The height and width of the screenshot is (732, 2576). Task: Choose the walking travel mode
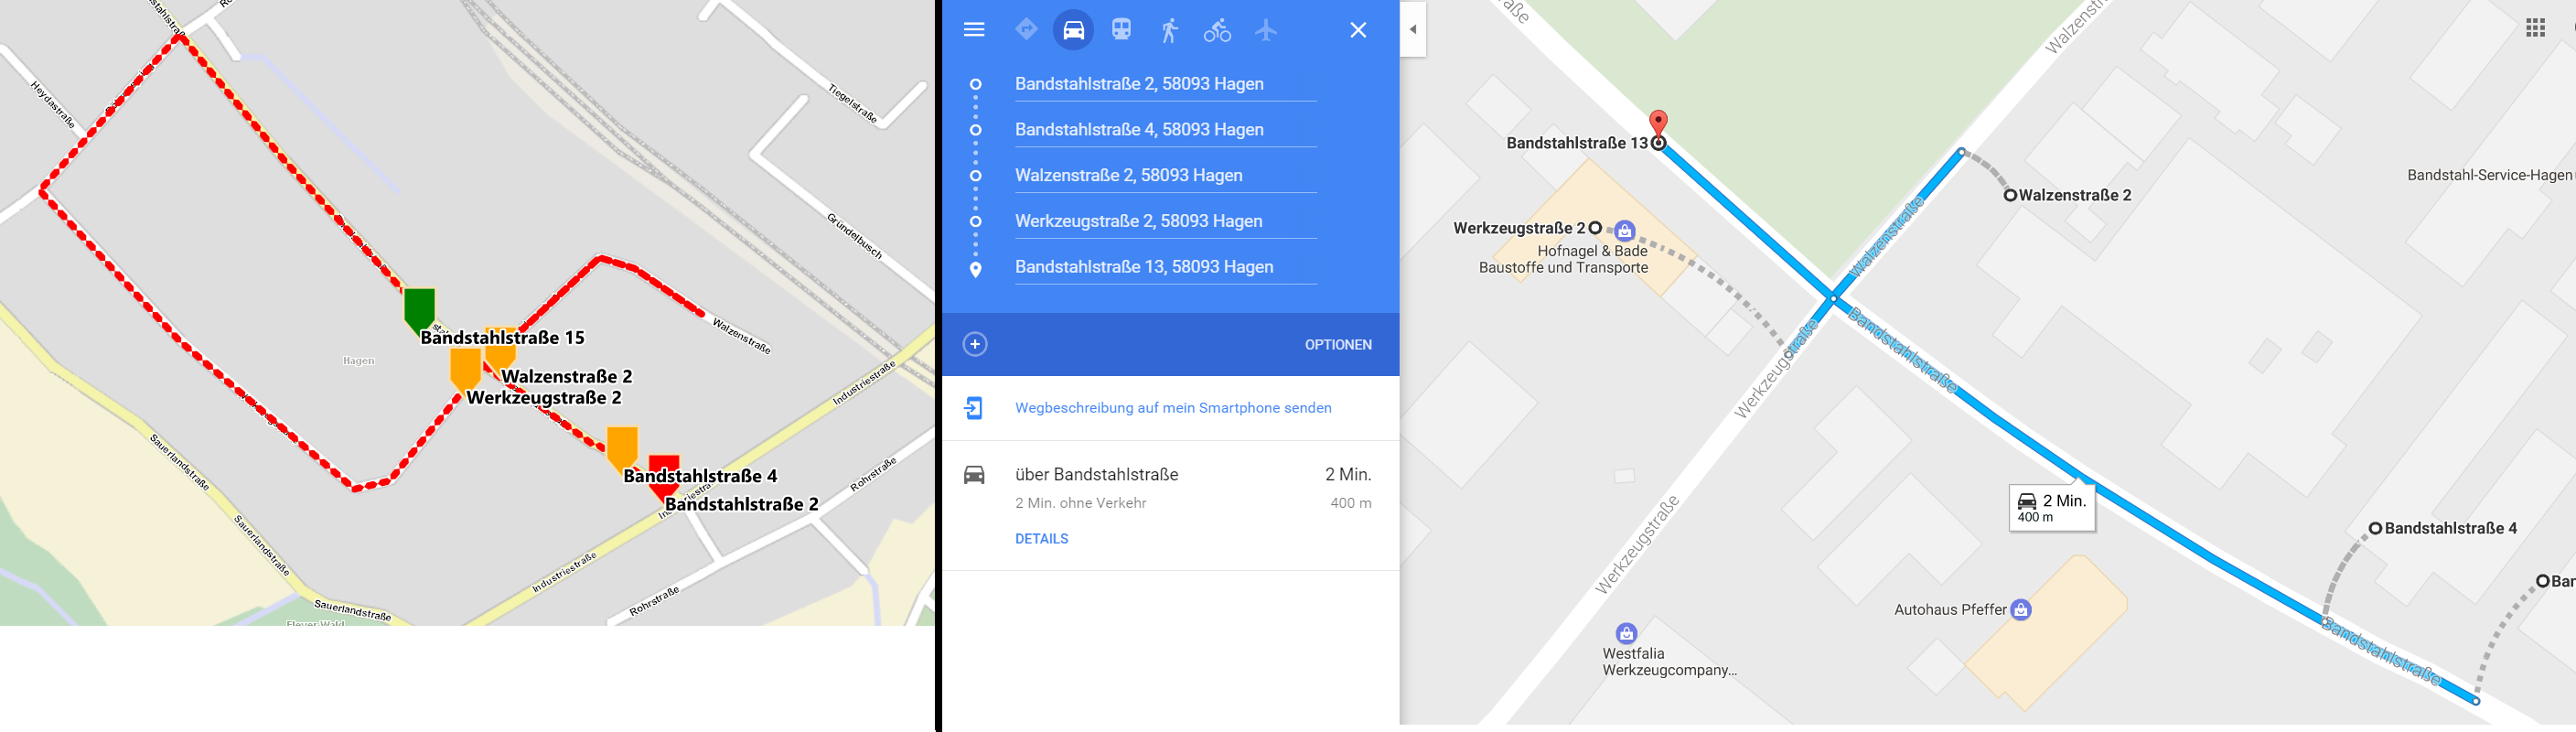click(1169, 30)
